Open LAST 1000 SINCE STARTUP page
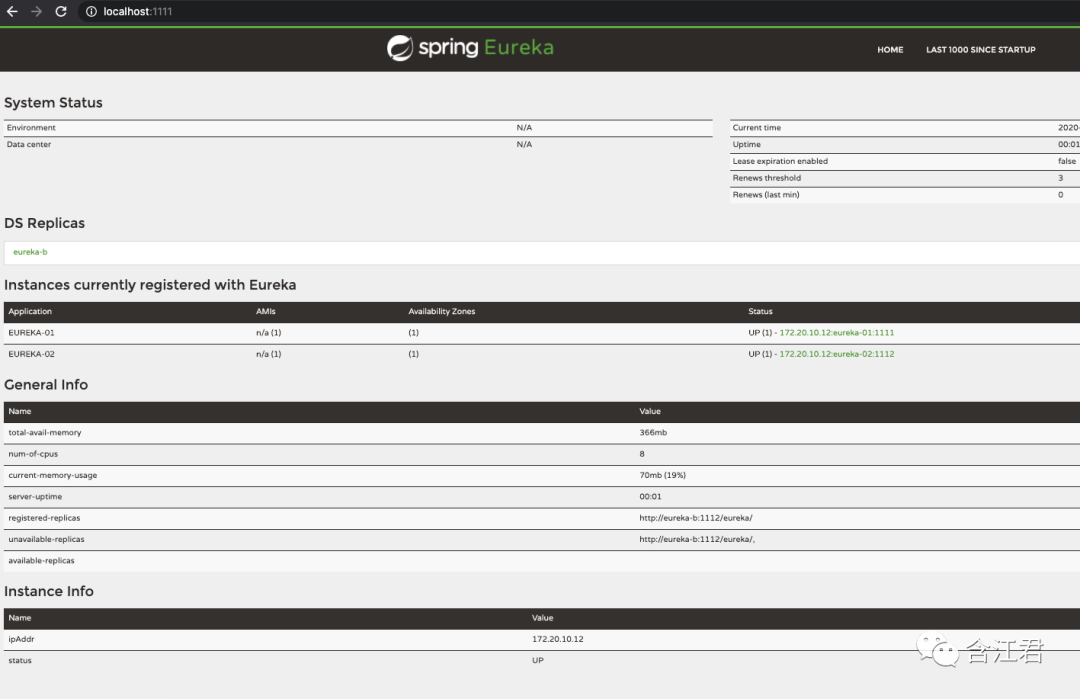The width and height of the screenshot is (1080, 699). pyautogui.click(x=980, y=50)
